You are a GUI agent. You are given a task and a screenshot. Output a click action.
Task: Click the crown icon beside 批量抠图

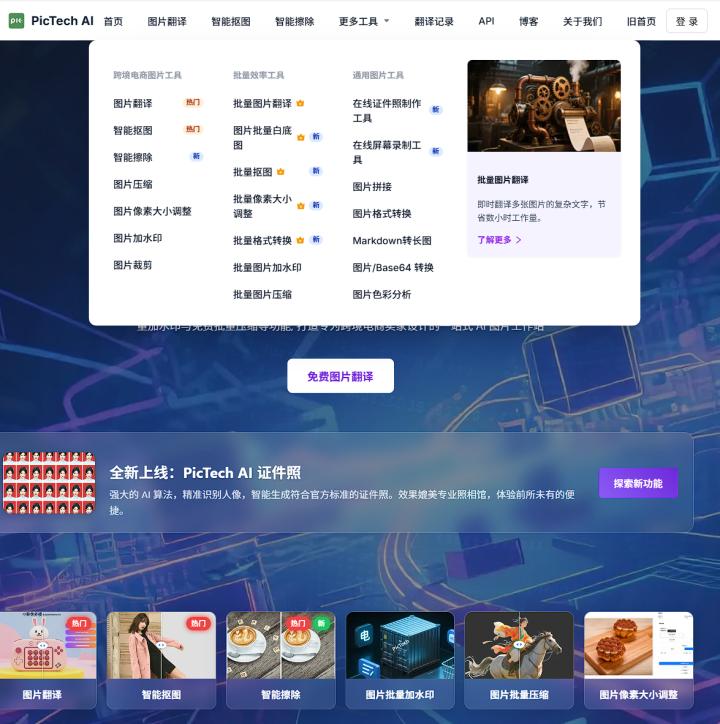(281, 172)
